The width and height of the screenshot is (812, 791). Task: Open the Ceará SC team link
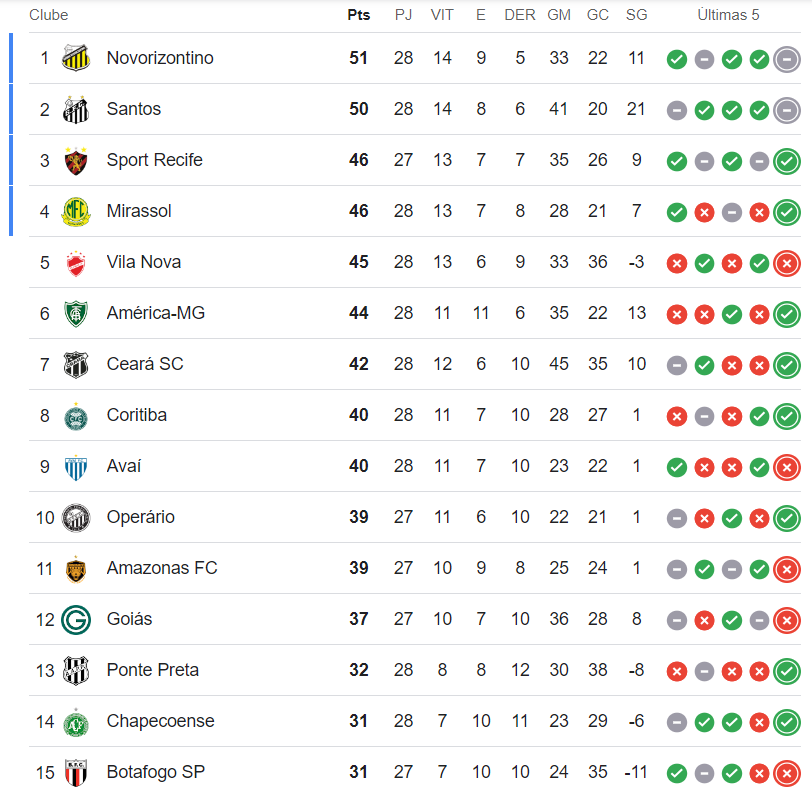(x=145, y=364)
